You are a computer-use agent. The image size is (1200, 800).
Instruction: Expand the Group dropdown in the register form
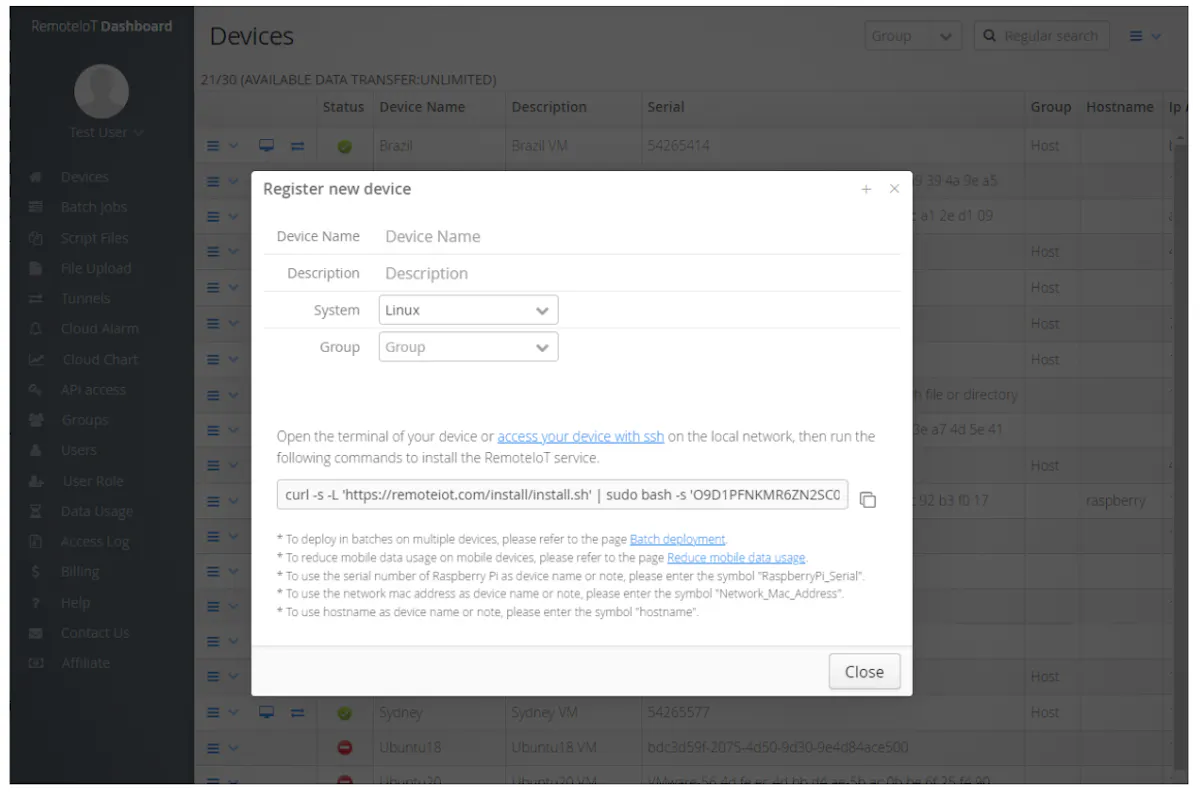click(x=467, y=346)
